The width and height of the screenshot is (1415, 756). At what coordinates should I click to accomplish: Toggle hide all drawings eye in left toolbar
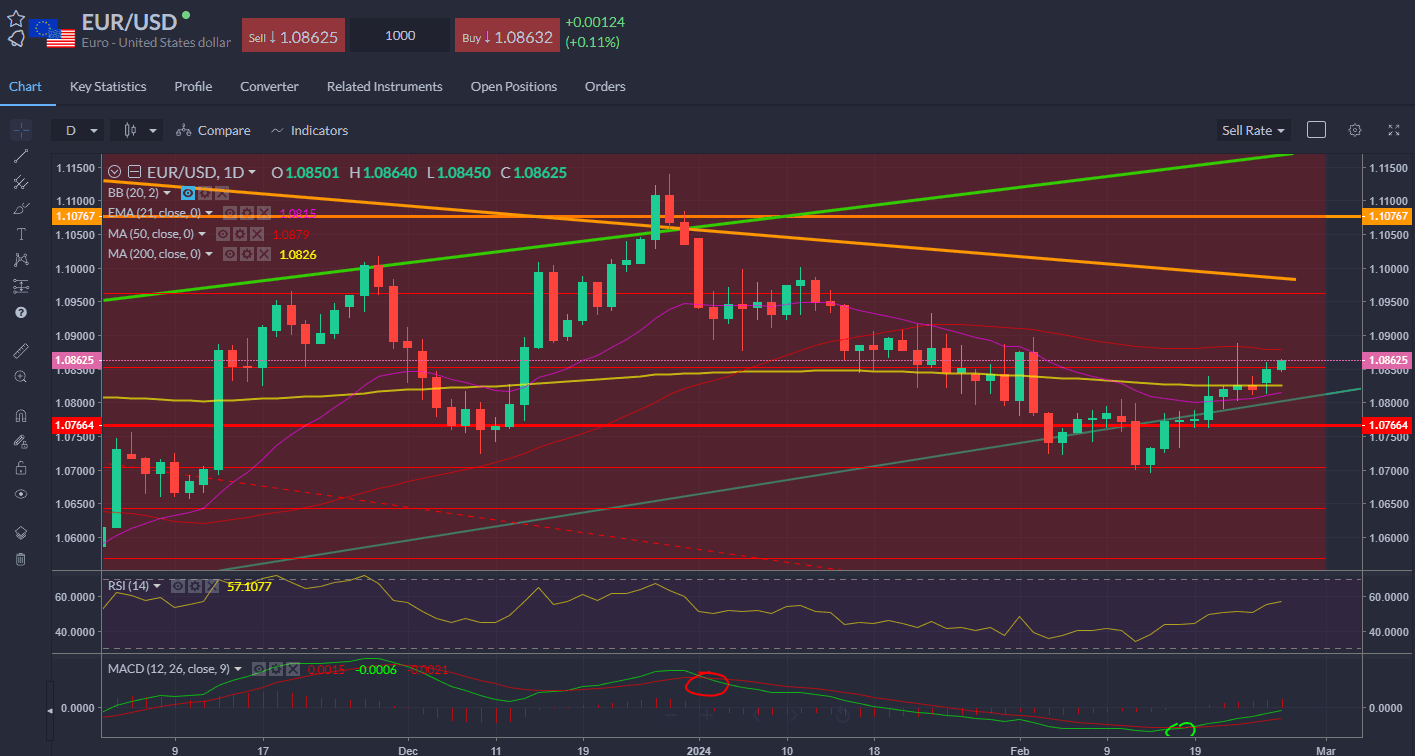coord(21,494)
